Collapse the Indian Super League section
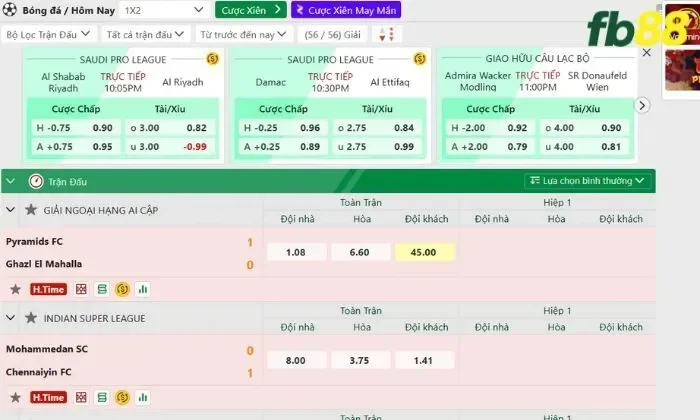 coord(11,318)
